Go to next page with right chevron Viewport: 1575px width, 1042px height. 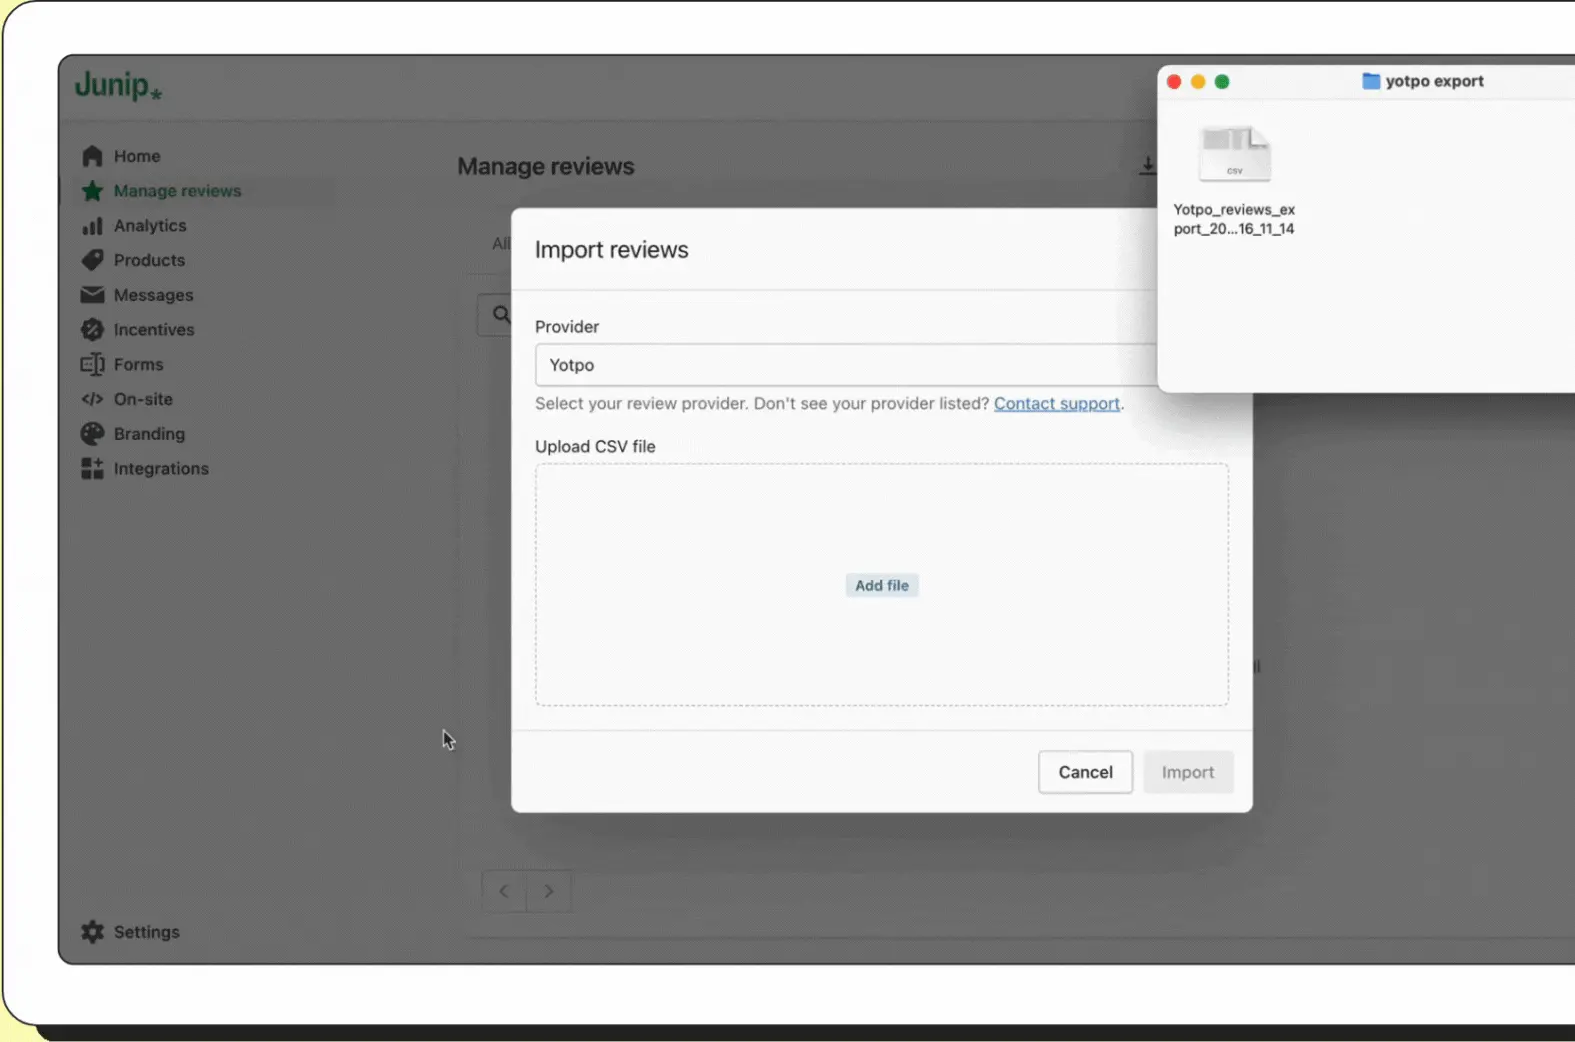pyautogui.click(x=549, y=891)
